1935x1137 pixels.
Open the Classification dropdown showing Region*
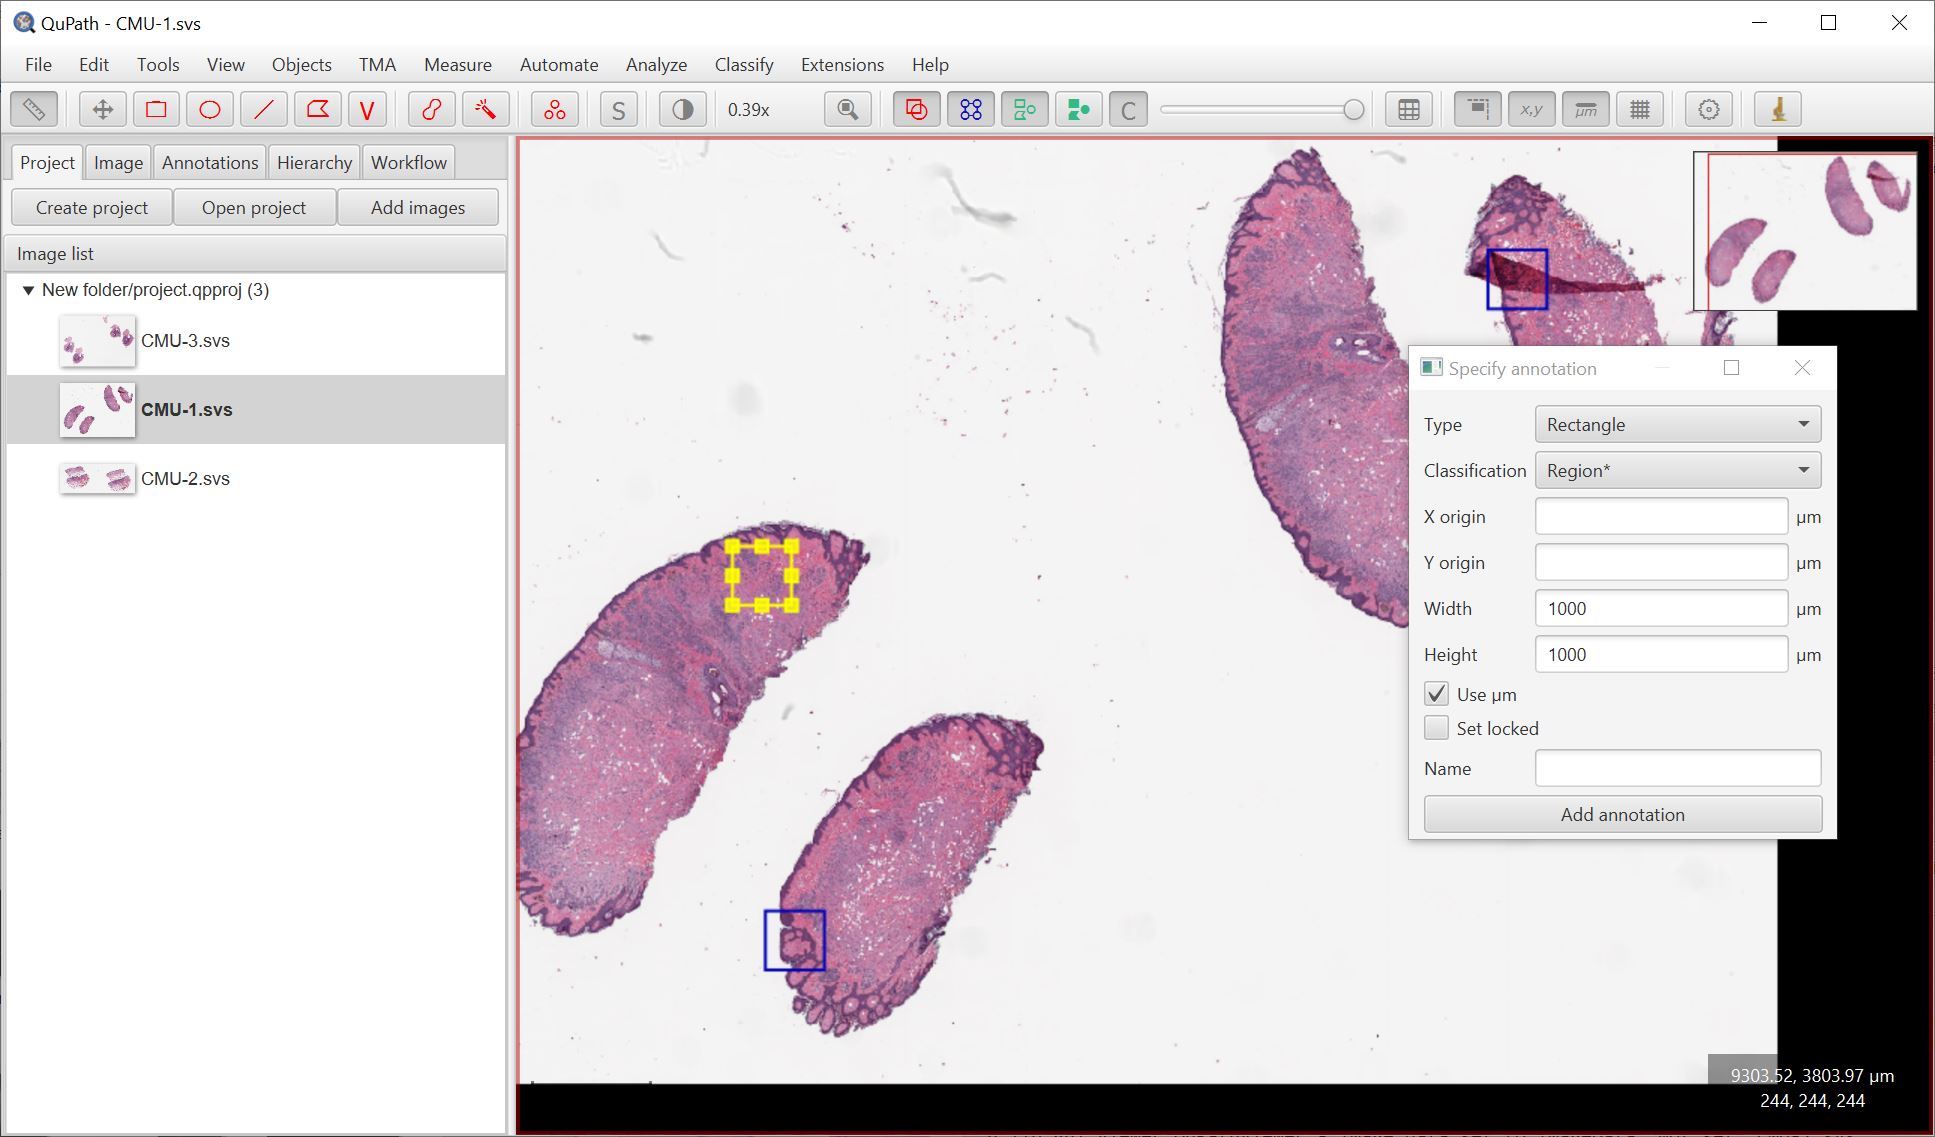(x=1677, y=470)
